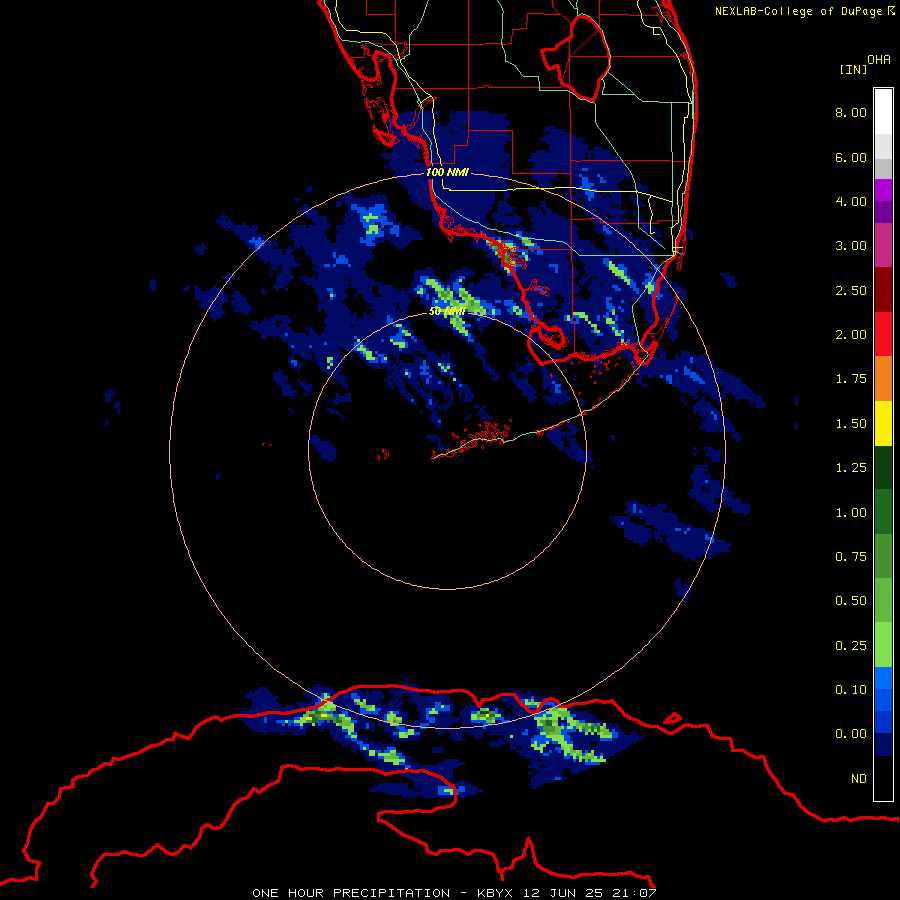Click the 4.00 legend value

tap(851, 201)
